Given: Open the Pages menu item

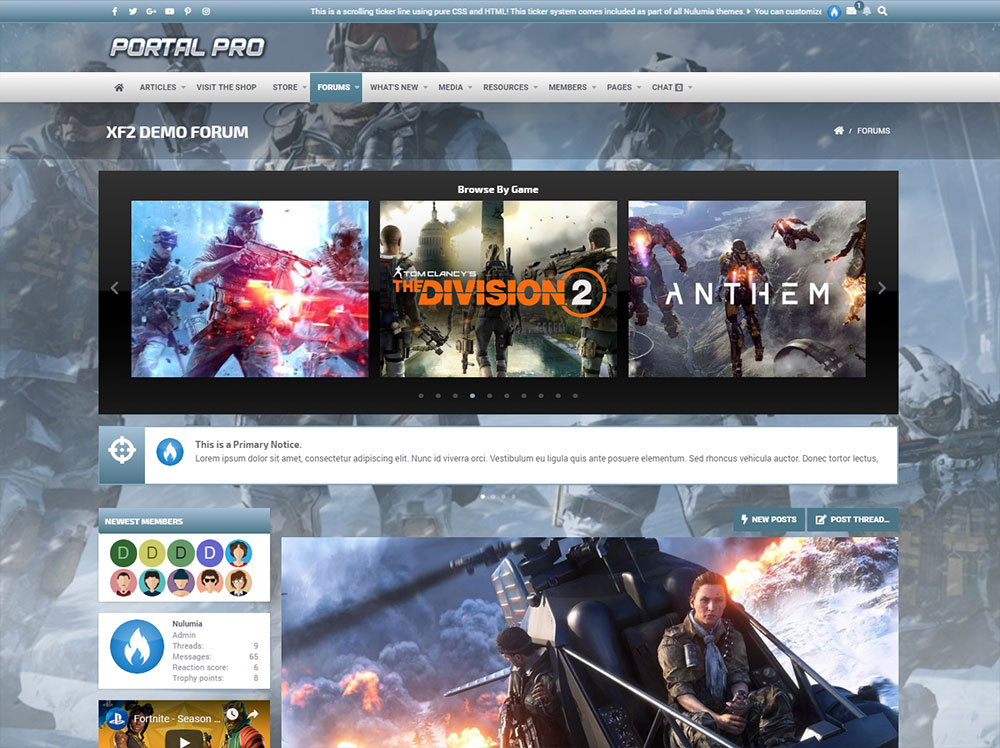Looking at the screenshot, I should tap(619, 87).
